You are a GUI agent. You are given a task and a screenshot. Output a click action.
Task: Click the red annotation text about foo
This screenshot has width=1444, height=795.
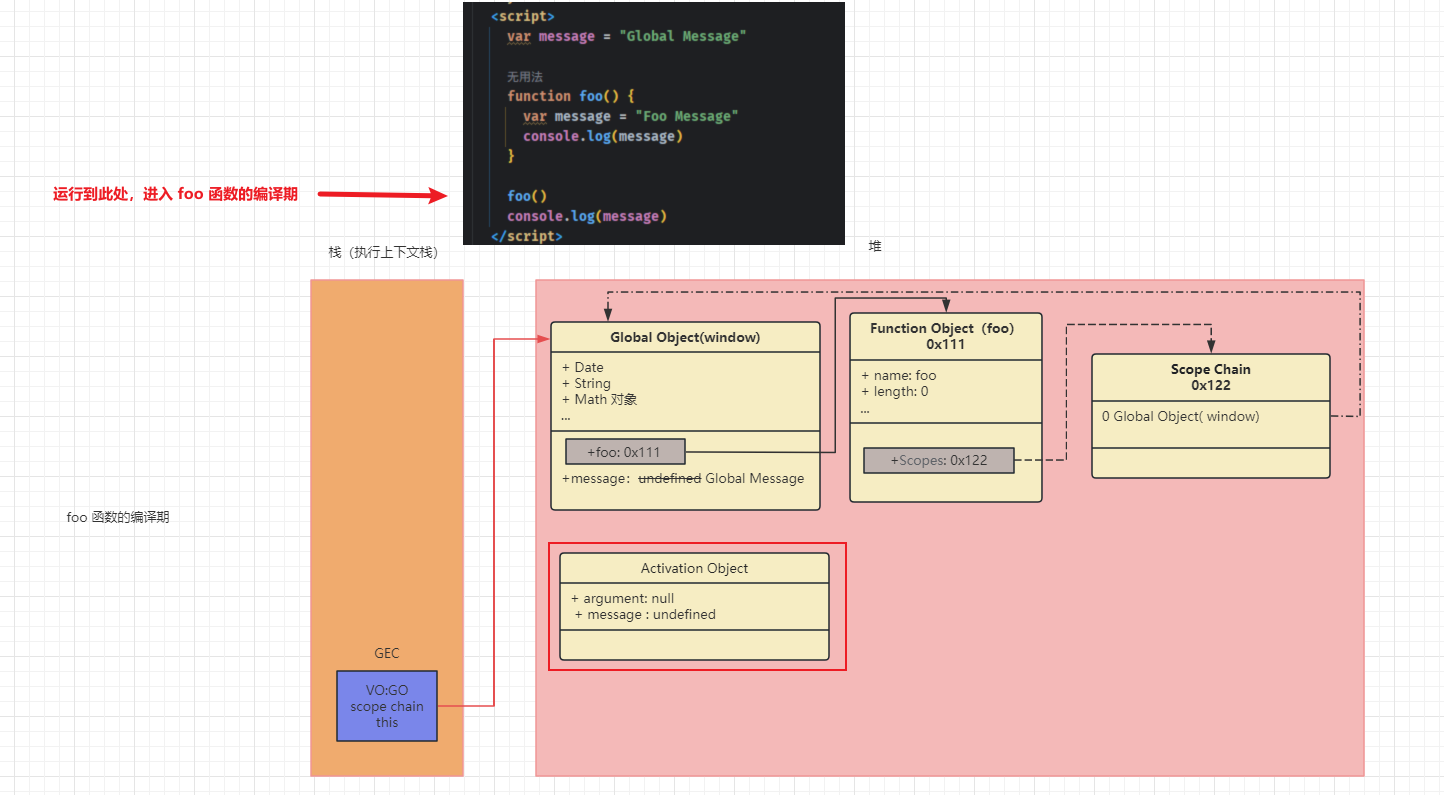(x=175, y=195)
